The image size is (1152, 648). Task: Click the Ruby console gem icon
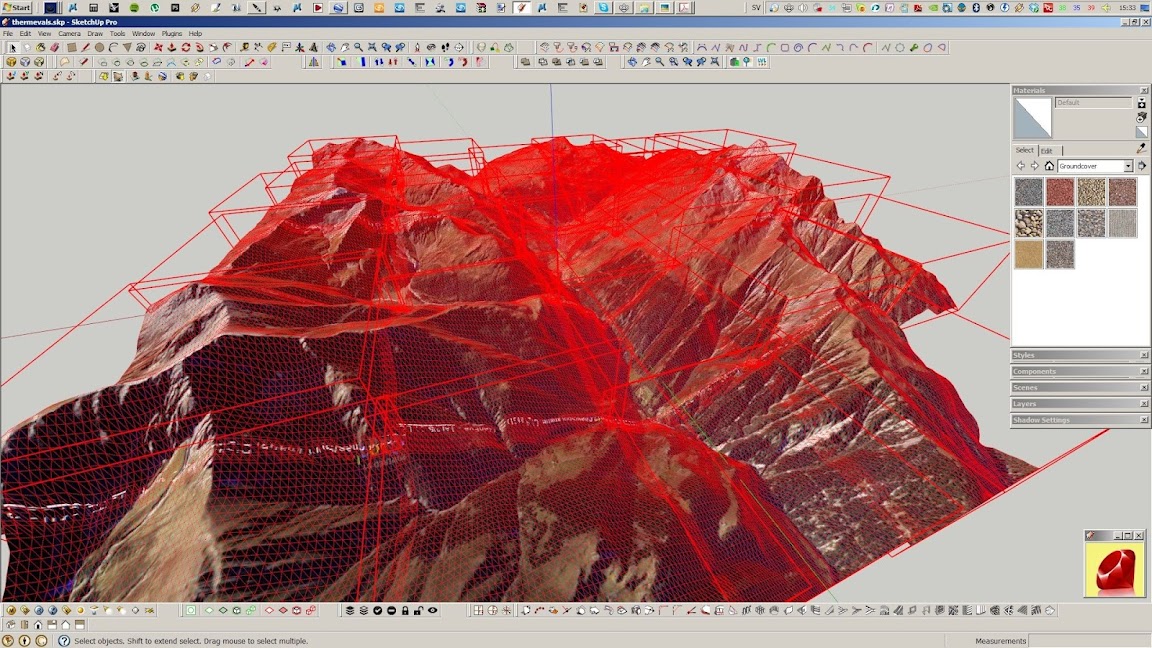click(1114, 570)
